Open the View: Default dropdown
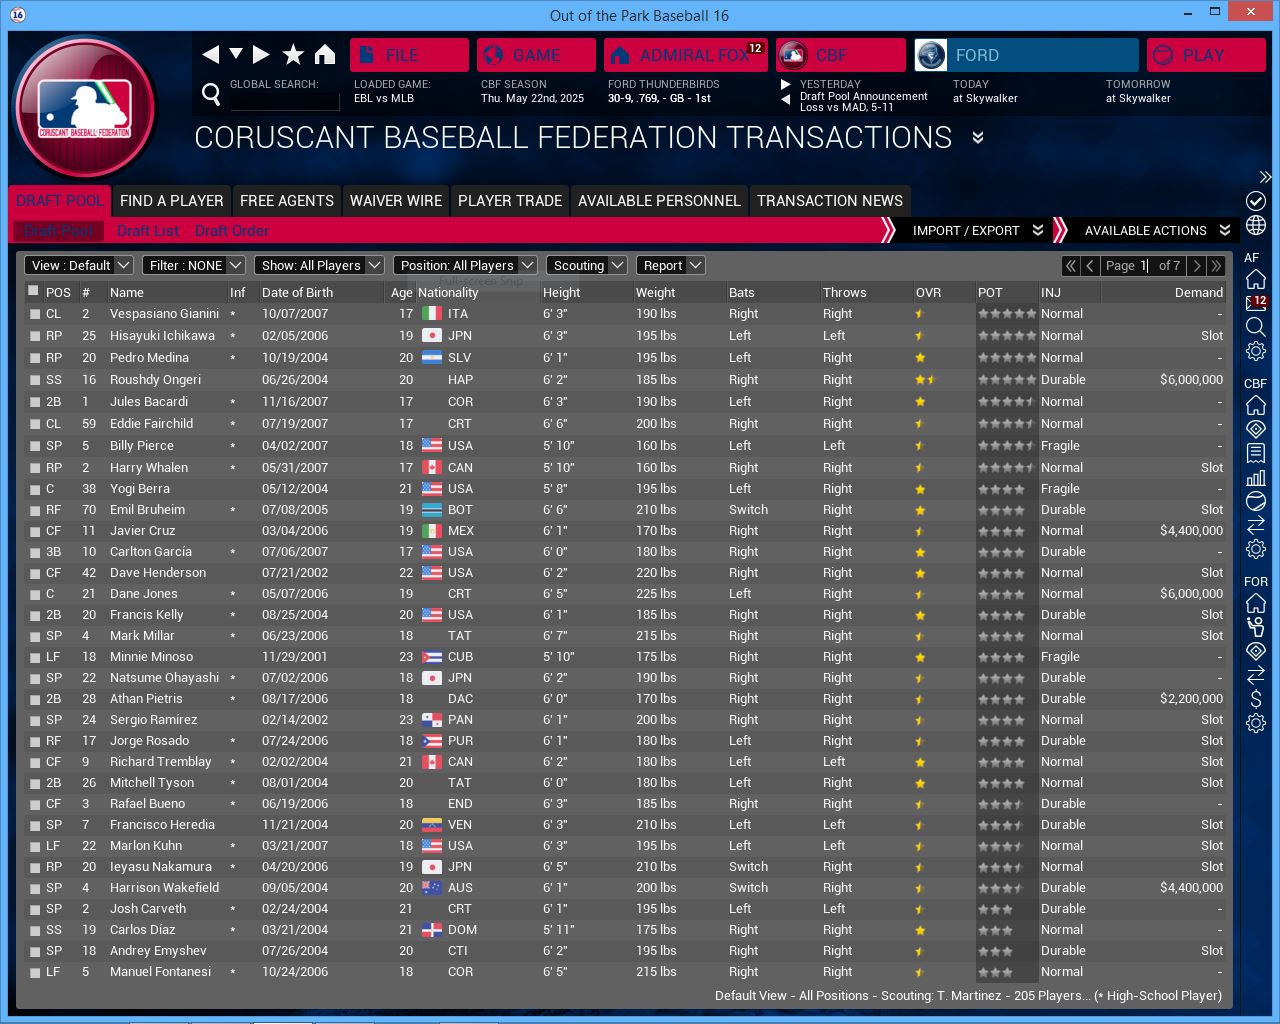 click(x=79, y=266)
